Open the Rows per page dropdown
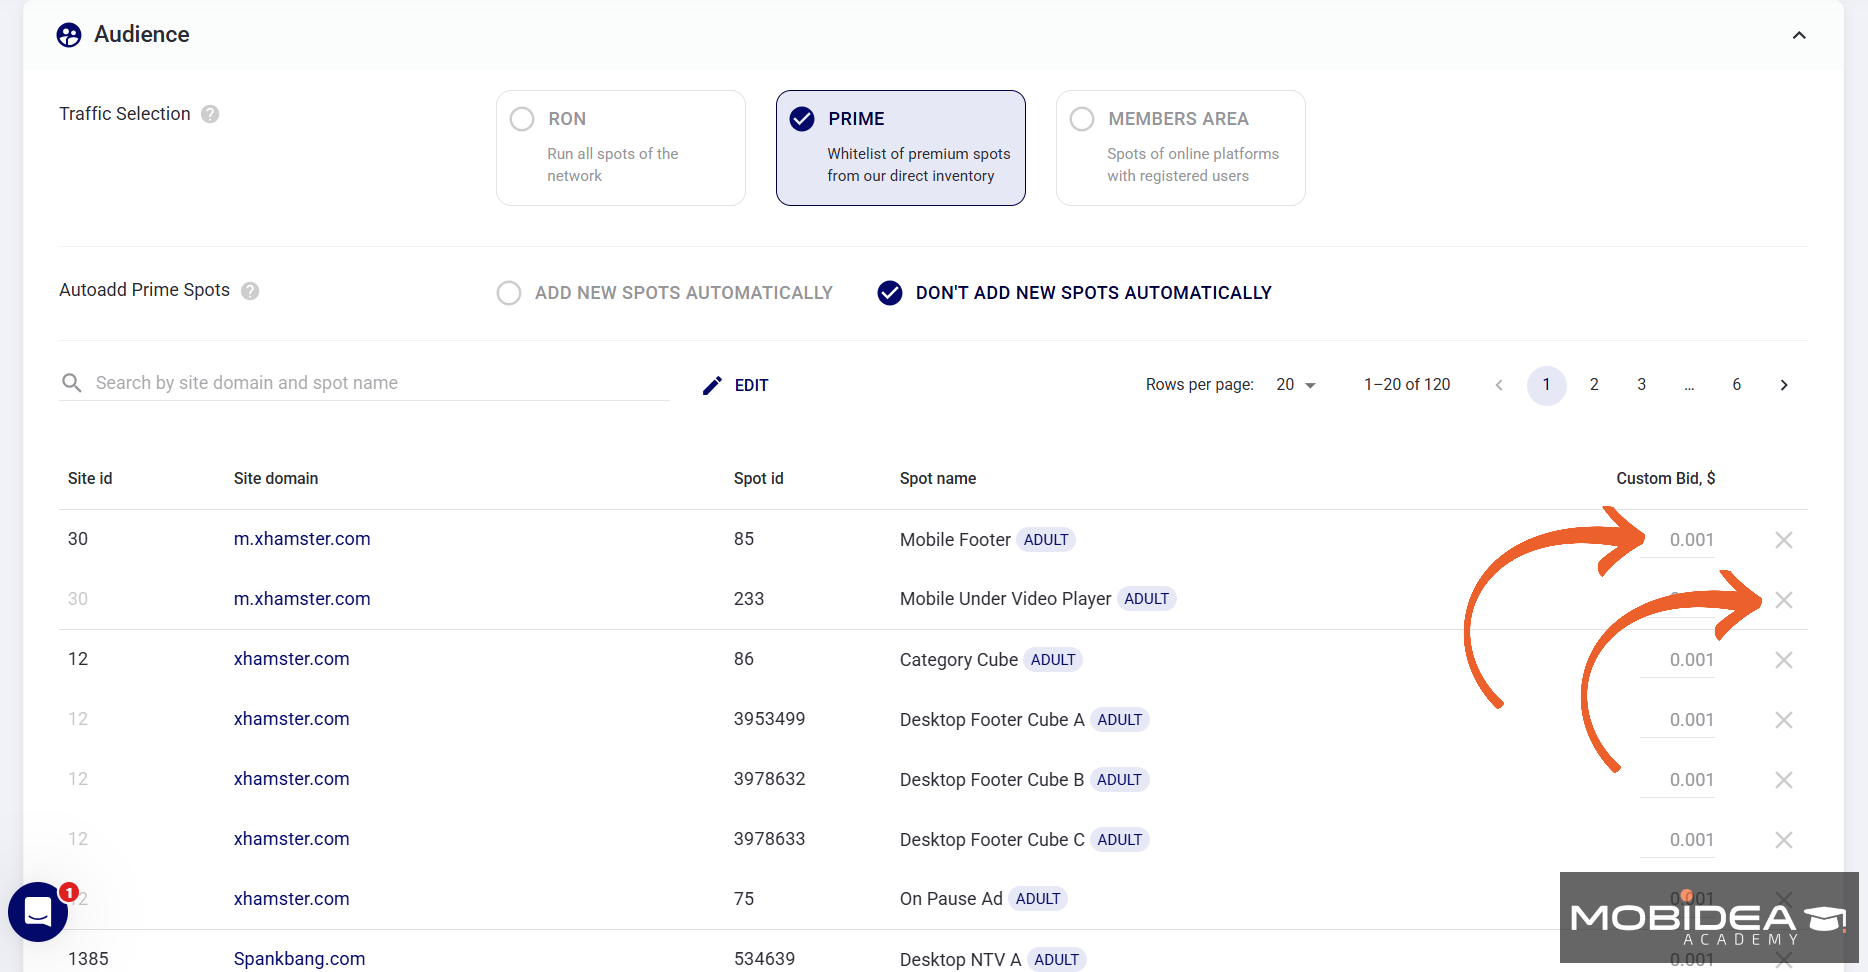 [x=1295, y=384]
